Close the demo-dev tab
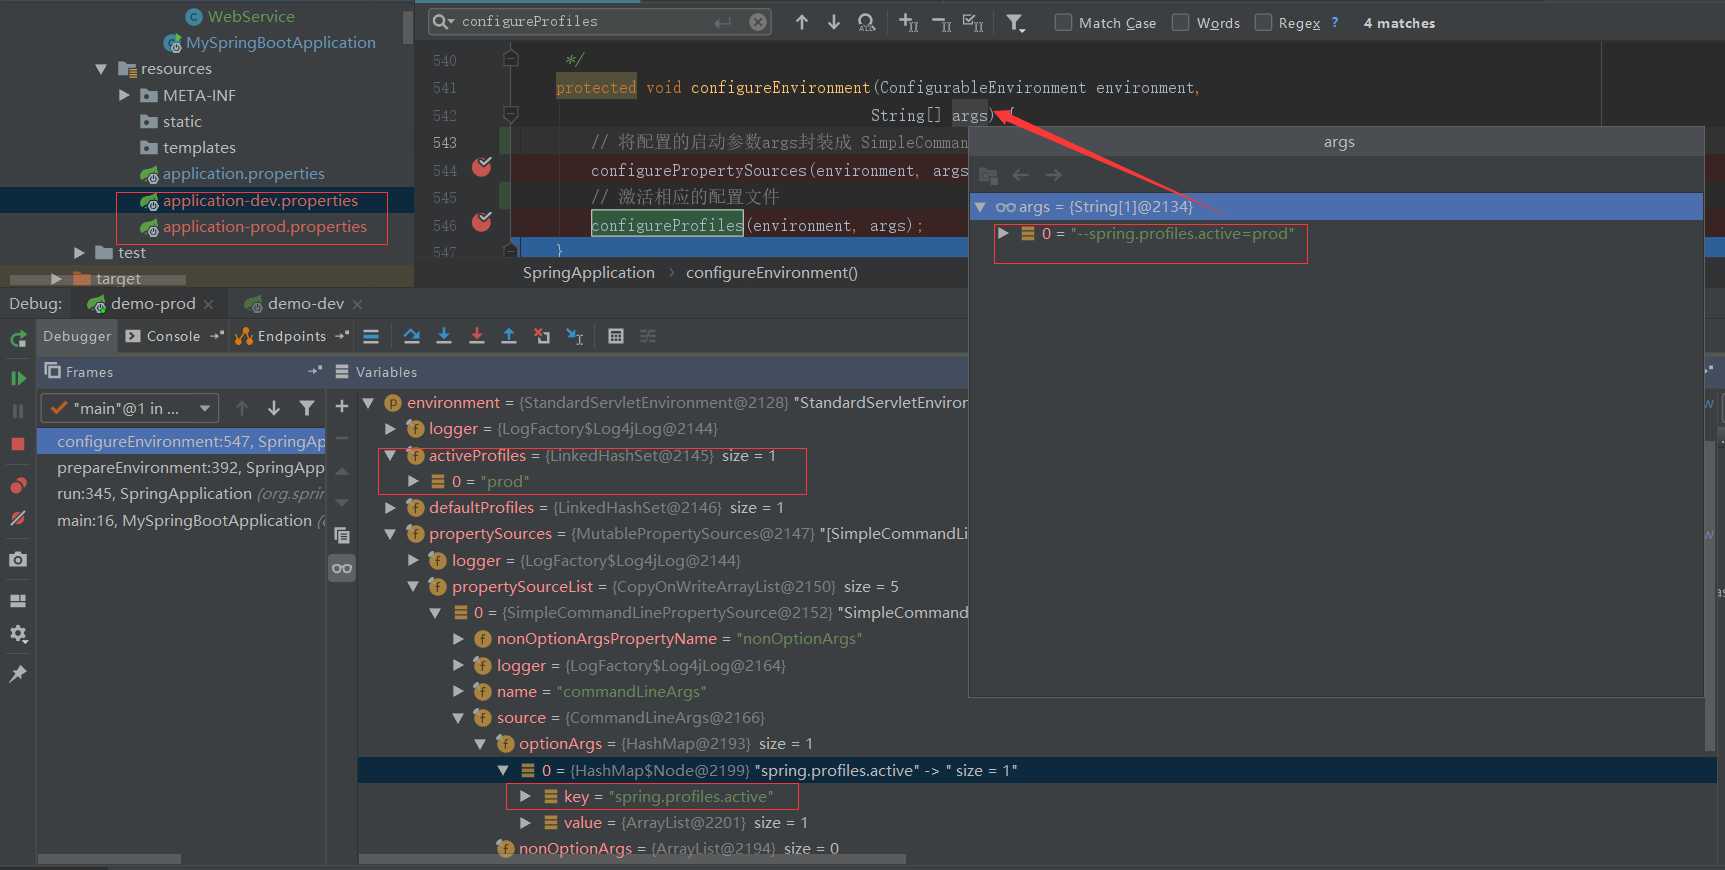This screenshot has width=1725, height=870. click(x=357, y=304)
